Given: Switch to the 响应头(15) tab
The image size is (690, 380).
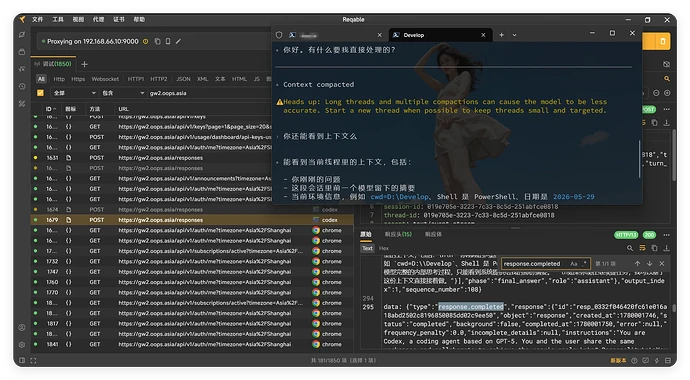Looking at the screenshot, I should click(398, 234).
